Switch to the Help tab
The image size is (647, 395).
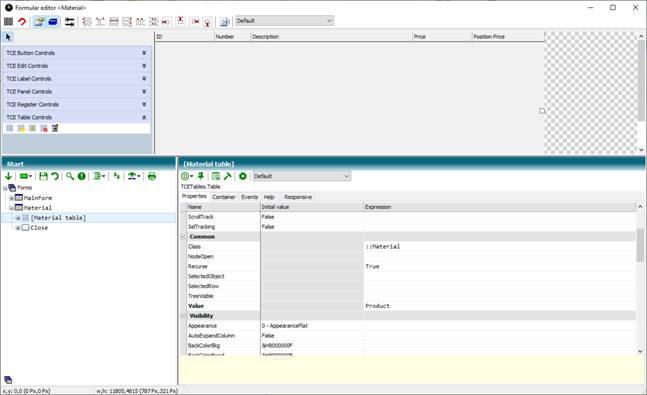pyautogui.click(x=269, y=197)
